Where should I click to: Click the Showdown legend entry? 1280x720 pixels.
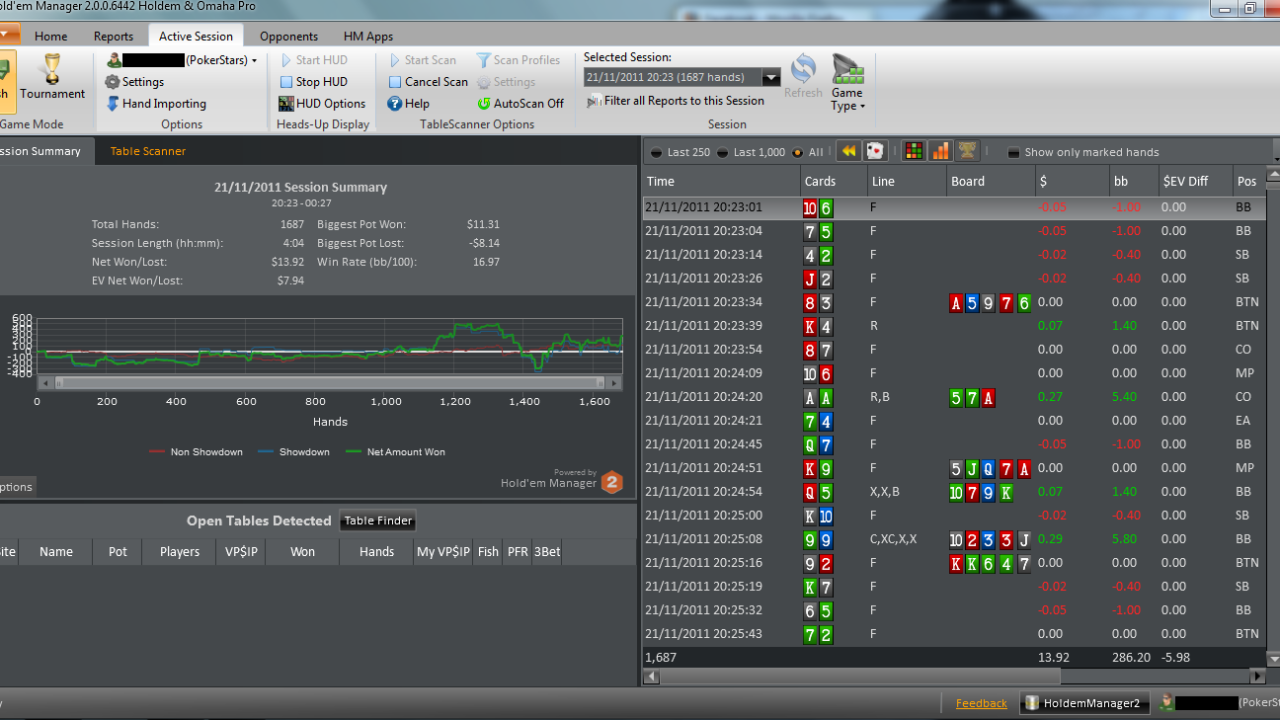pyautogui.click(x=294, y=452)
